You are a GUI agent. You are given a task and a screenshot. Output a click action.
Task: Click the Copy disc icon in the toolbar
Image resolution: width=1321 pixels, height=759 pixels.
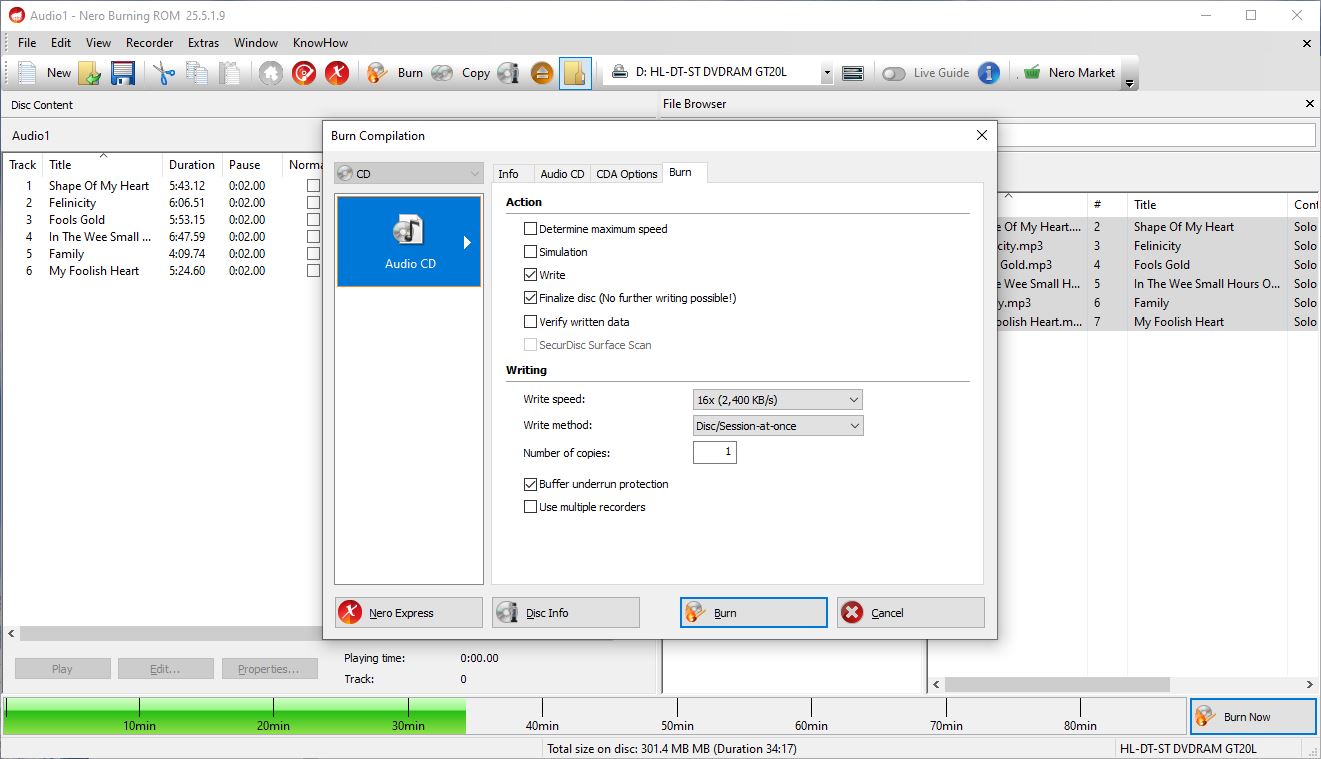(x=442, y=73)
